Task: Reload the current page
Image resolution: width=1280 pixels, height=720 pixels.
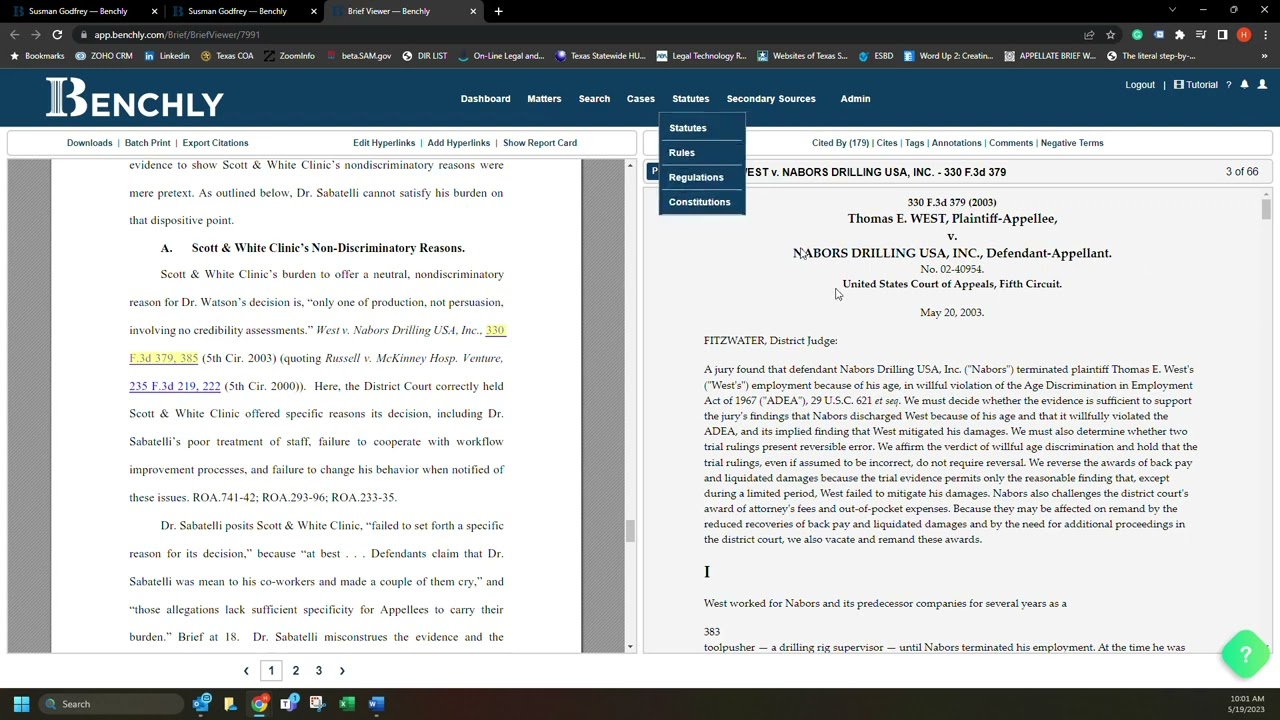Action: coord(57,35)
